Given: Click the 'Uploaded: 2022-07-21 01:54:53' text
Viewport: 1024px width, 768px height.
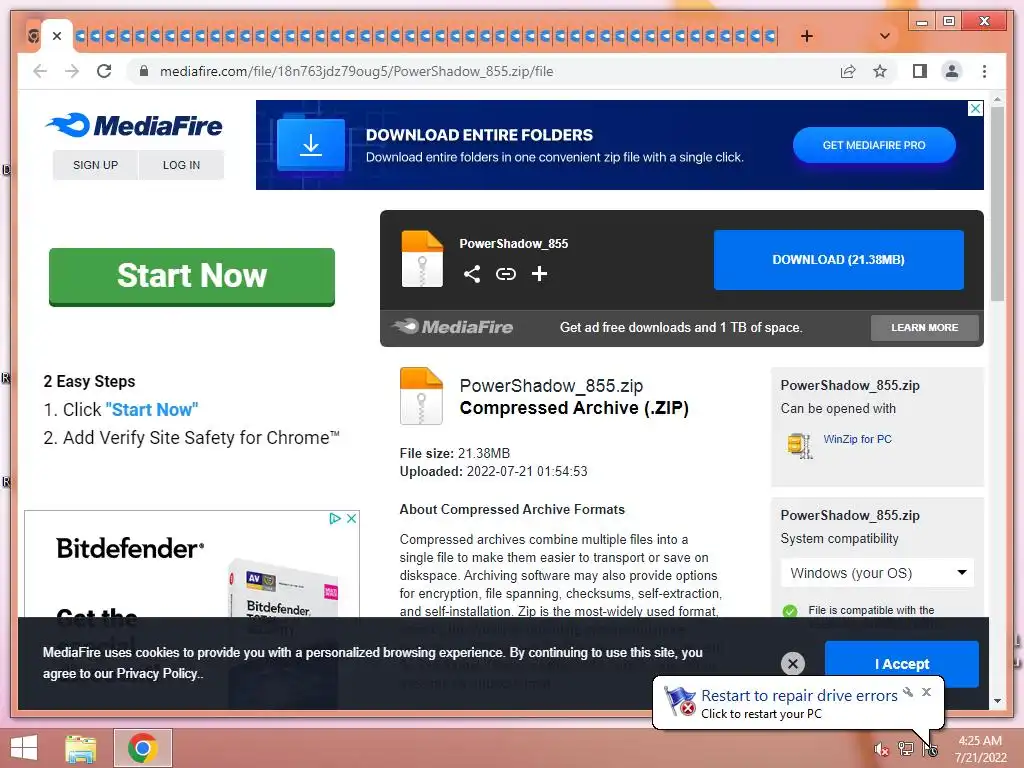Looking at the screenshot, I should (493, 472).
